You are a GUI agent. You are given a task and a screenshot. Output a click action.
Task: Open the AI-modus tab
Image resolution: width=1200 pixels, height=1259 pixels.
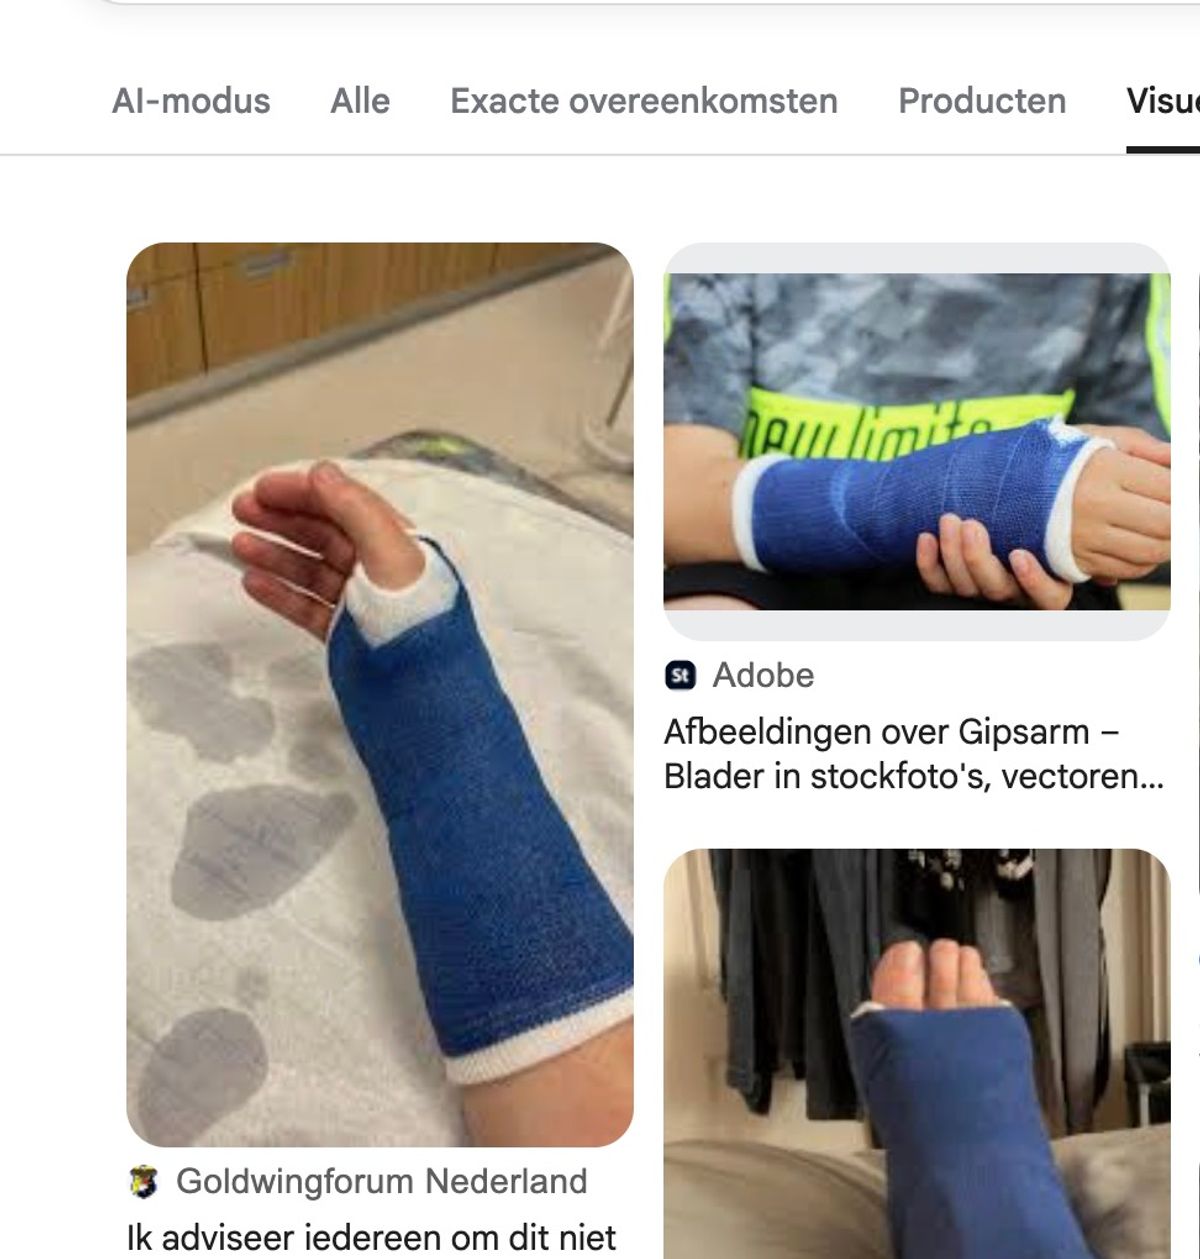coord(191,101)
